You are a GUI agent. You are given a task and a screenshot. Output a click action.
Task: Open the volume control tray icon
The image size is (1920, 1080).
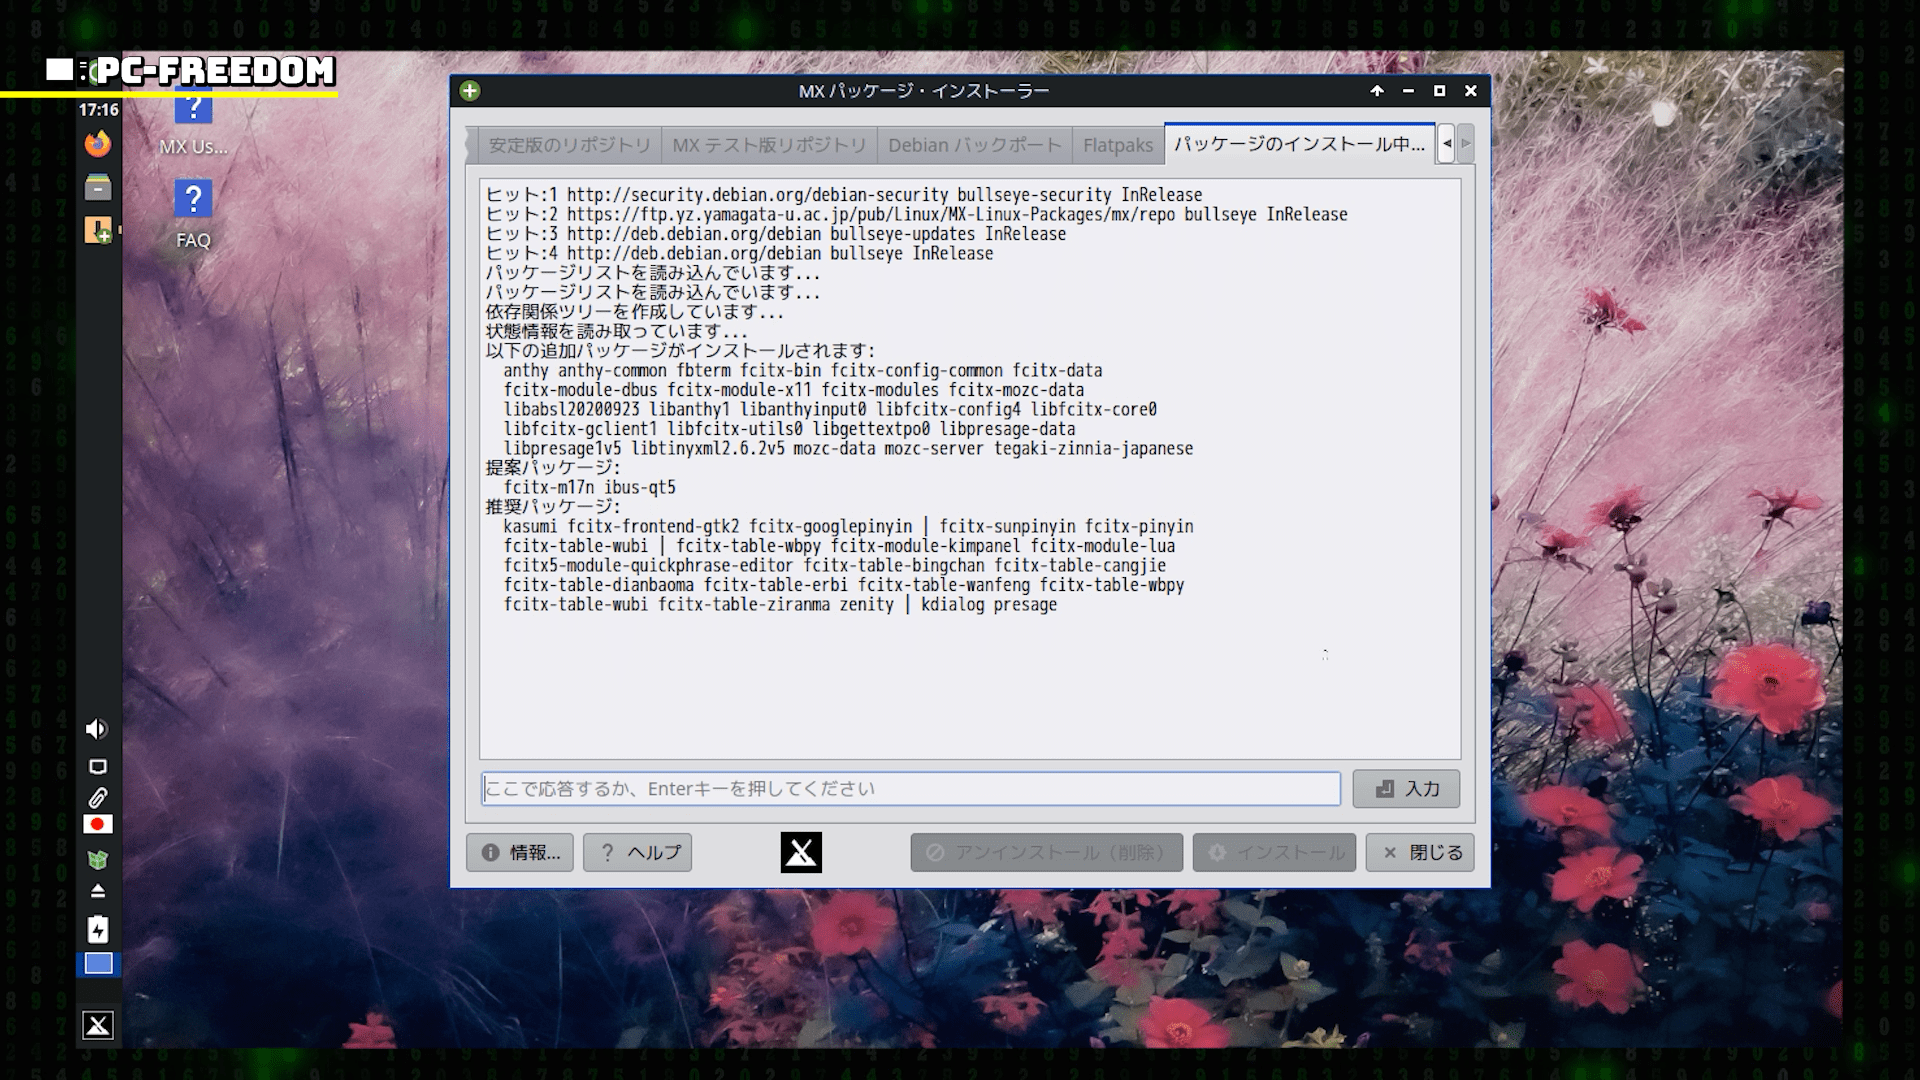[97, 729]
